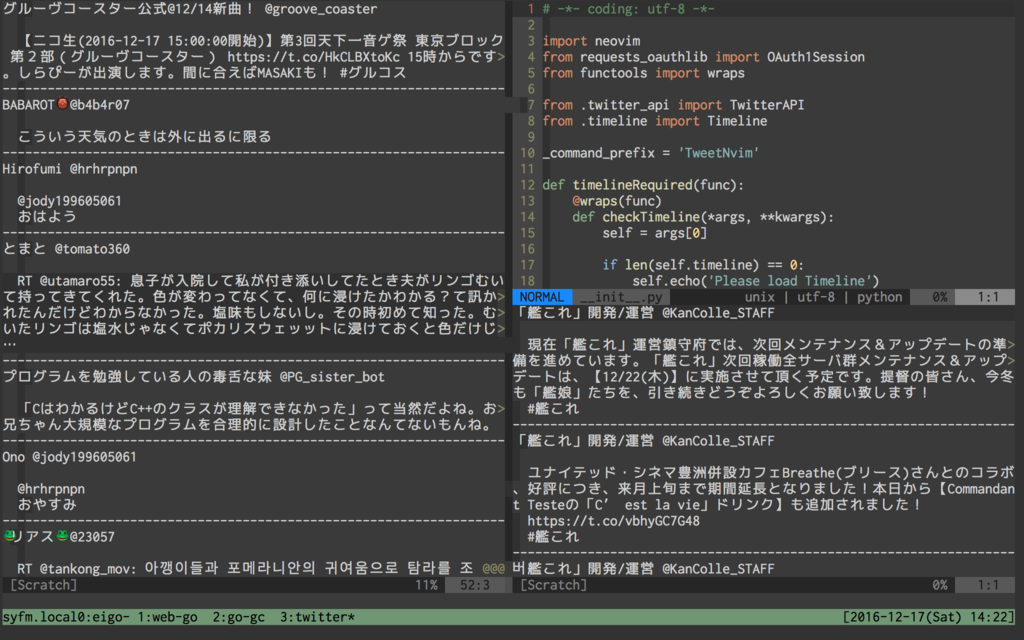The width and height of the screenshot is (1024, 640).
Task: Click the self = args[0] line
Action: coord(654,233)
